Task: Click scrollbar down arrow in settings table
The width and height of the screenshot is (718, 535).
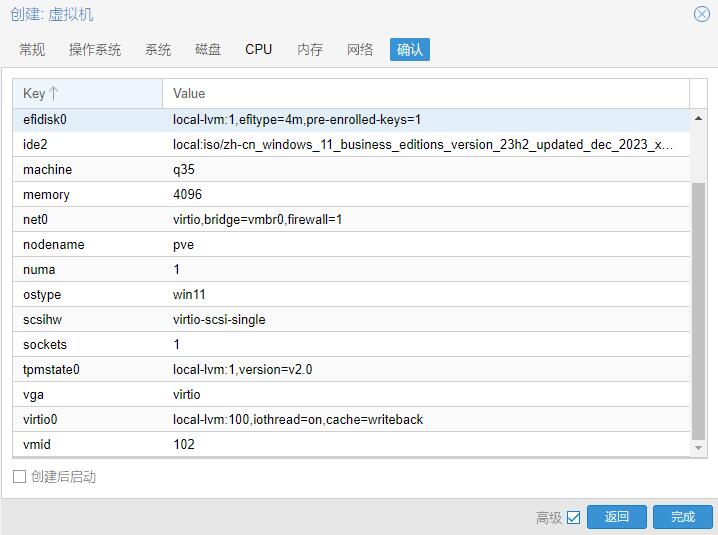Action: click(698, 449)
